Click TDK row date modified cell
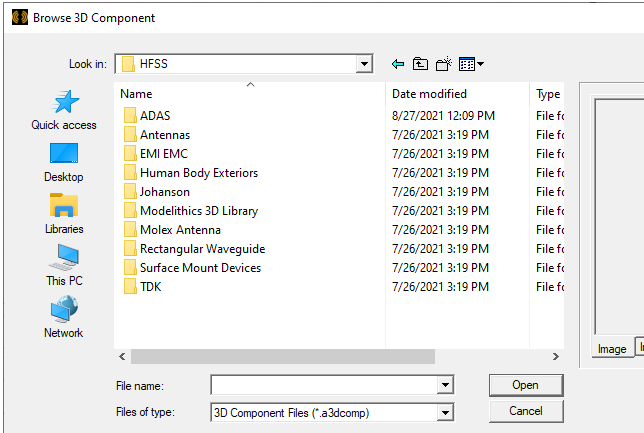 (x=440, y=287)
